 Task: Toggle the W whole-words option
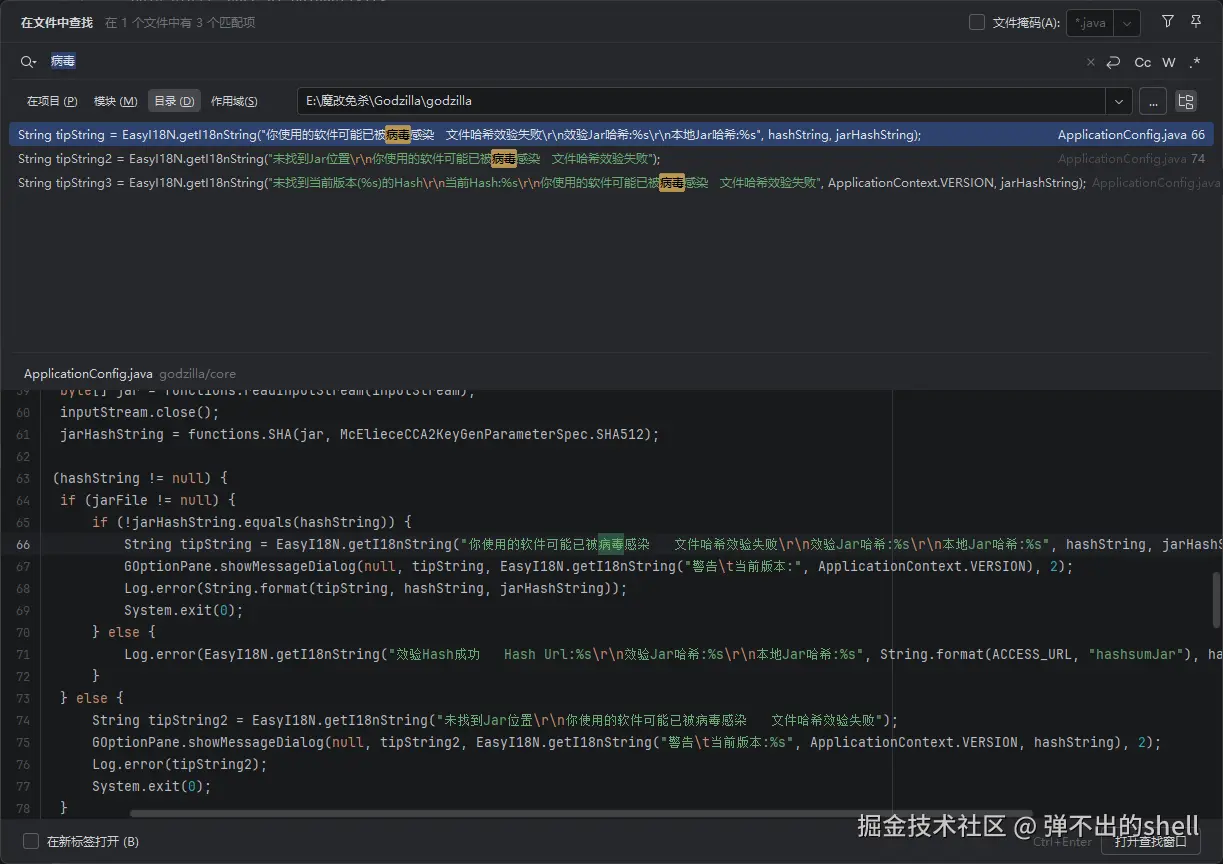pos(1168,62)
